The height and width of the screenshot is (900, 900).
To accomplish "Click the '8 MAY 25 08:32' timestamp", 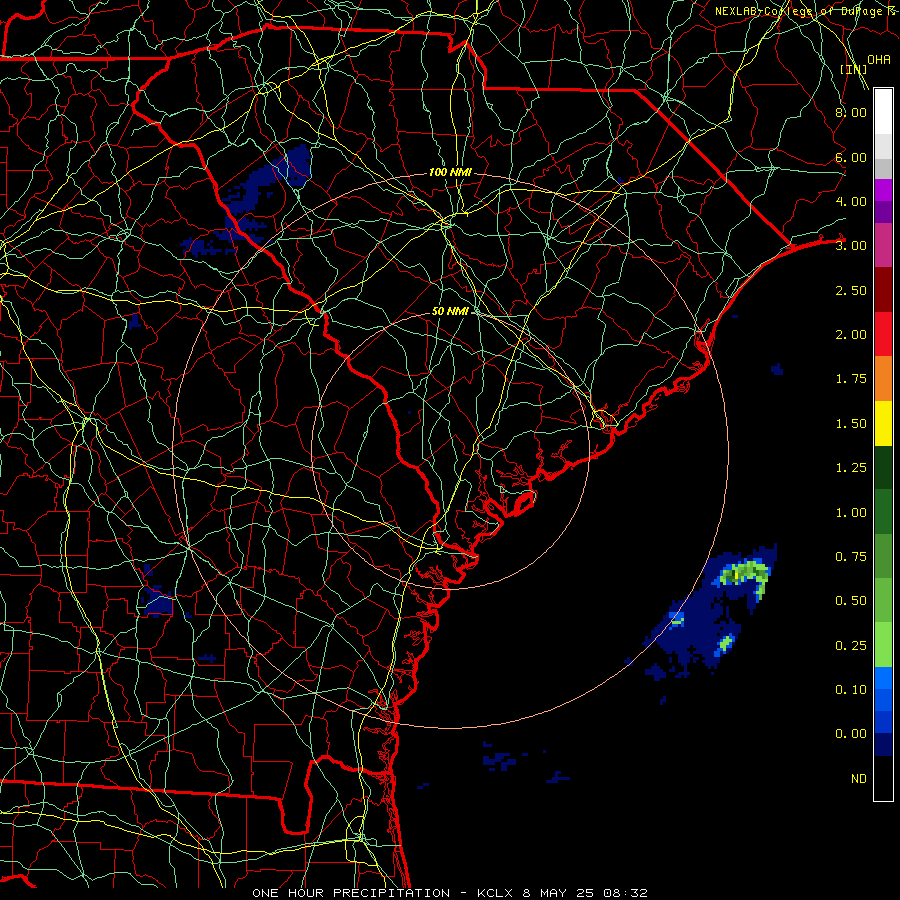I will tap(585, 893).
